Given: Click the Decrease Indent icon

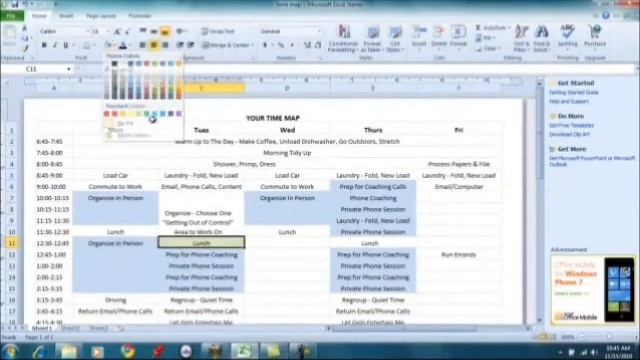Looking at the screenshot, I should (x=180, y=45).
